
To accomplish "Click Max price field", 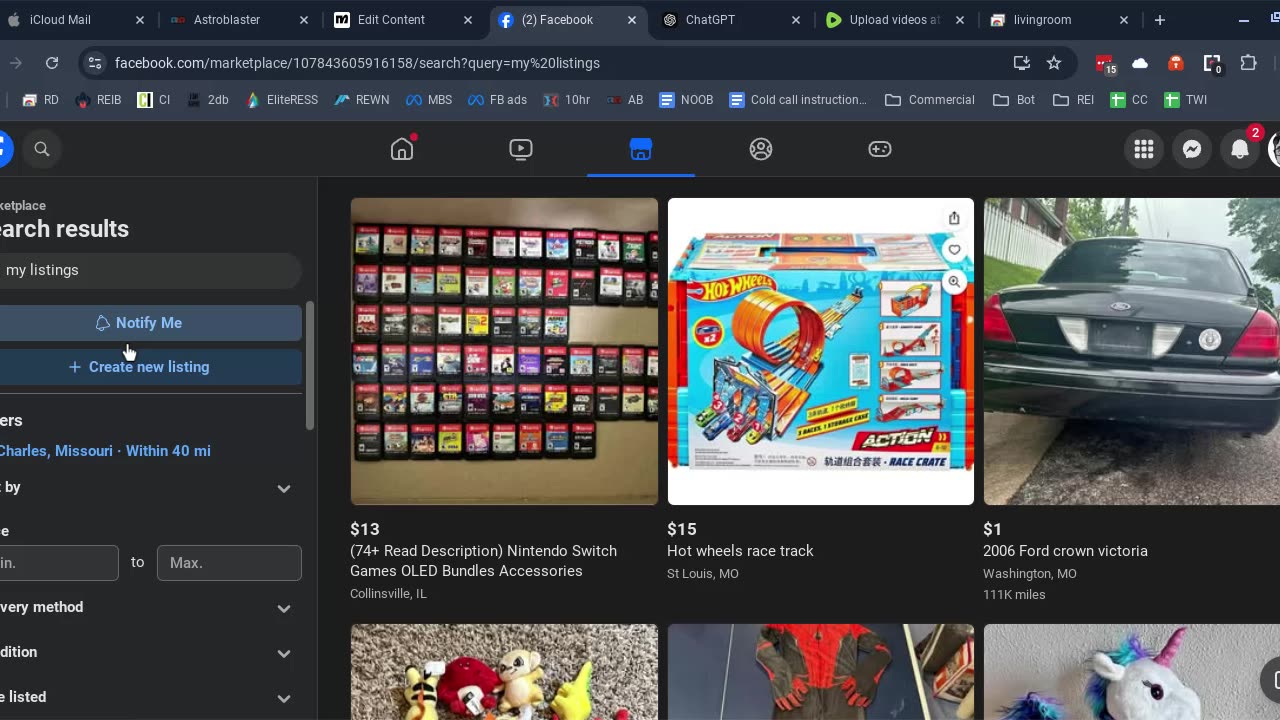I will click(x=229, y=563).
